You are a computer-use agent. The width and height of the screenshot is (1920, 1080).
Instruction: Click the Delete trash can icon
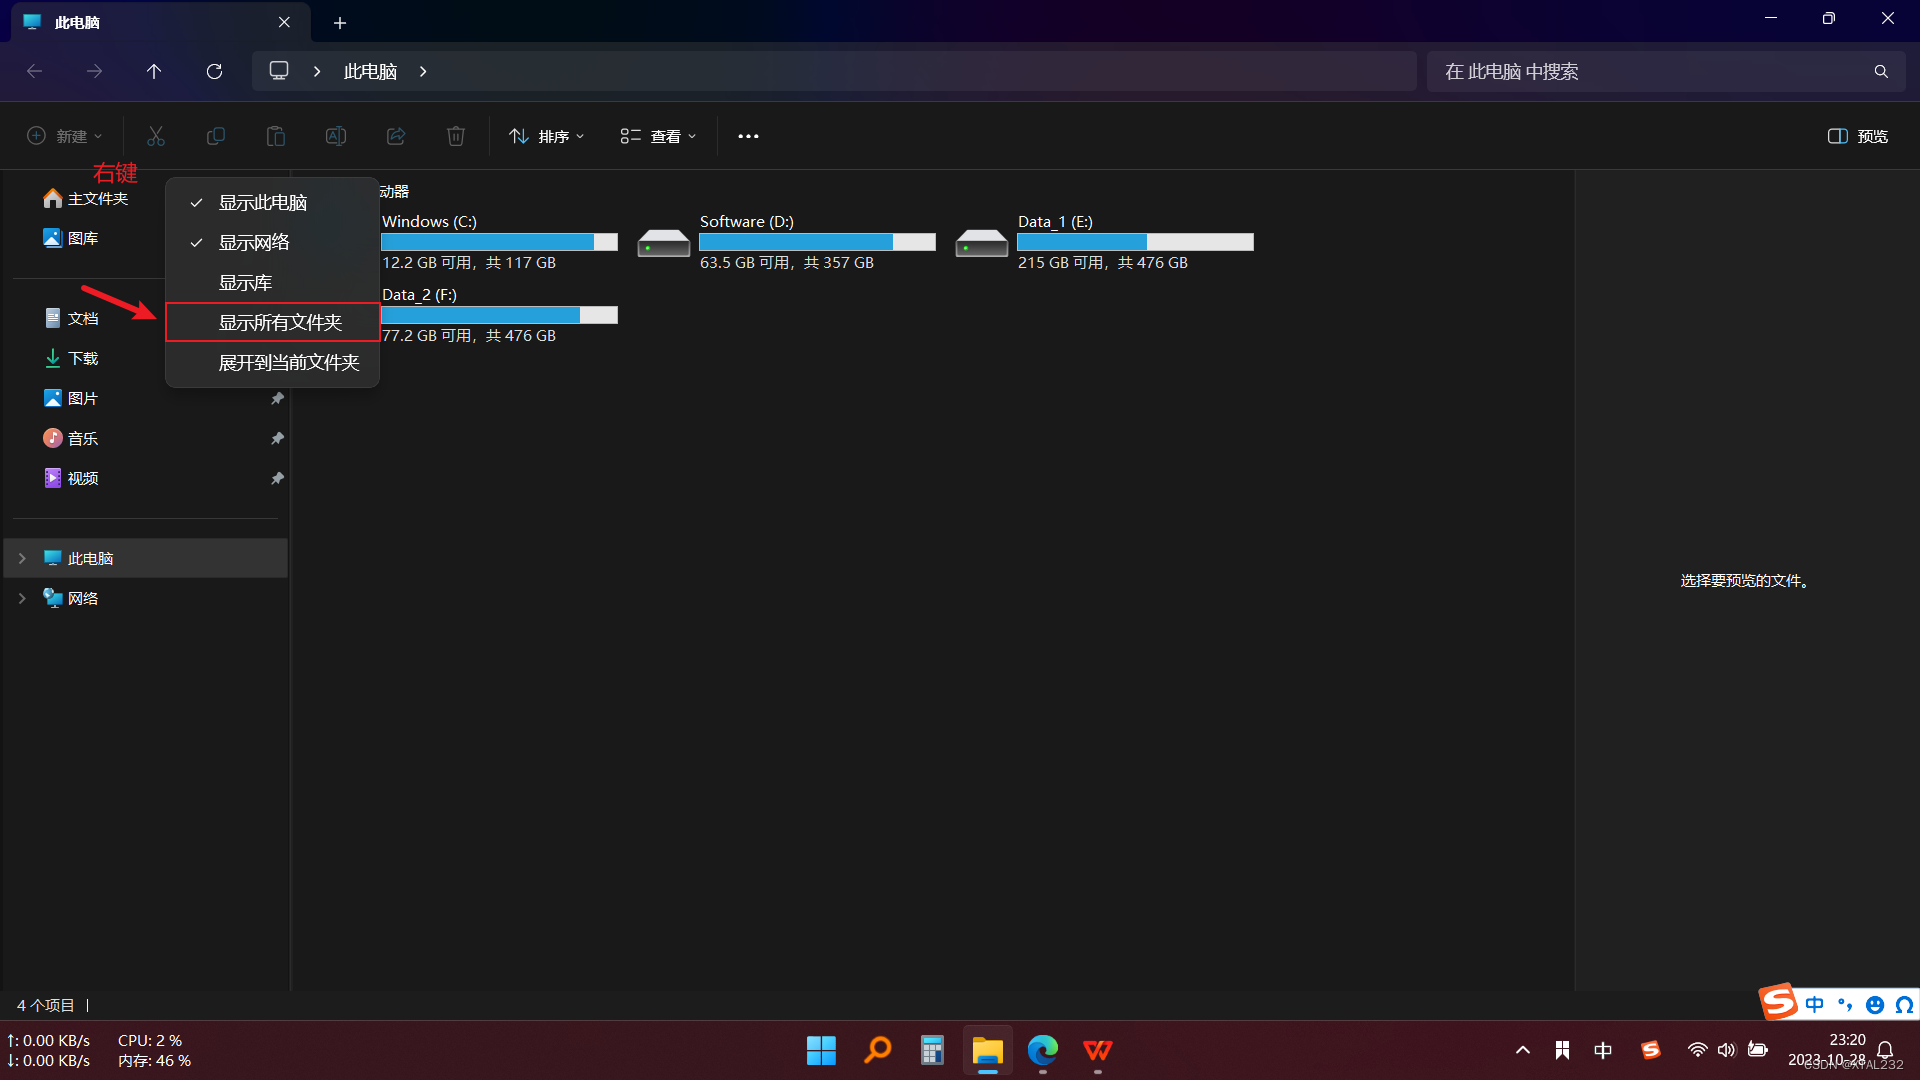[x=456, y=136]
